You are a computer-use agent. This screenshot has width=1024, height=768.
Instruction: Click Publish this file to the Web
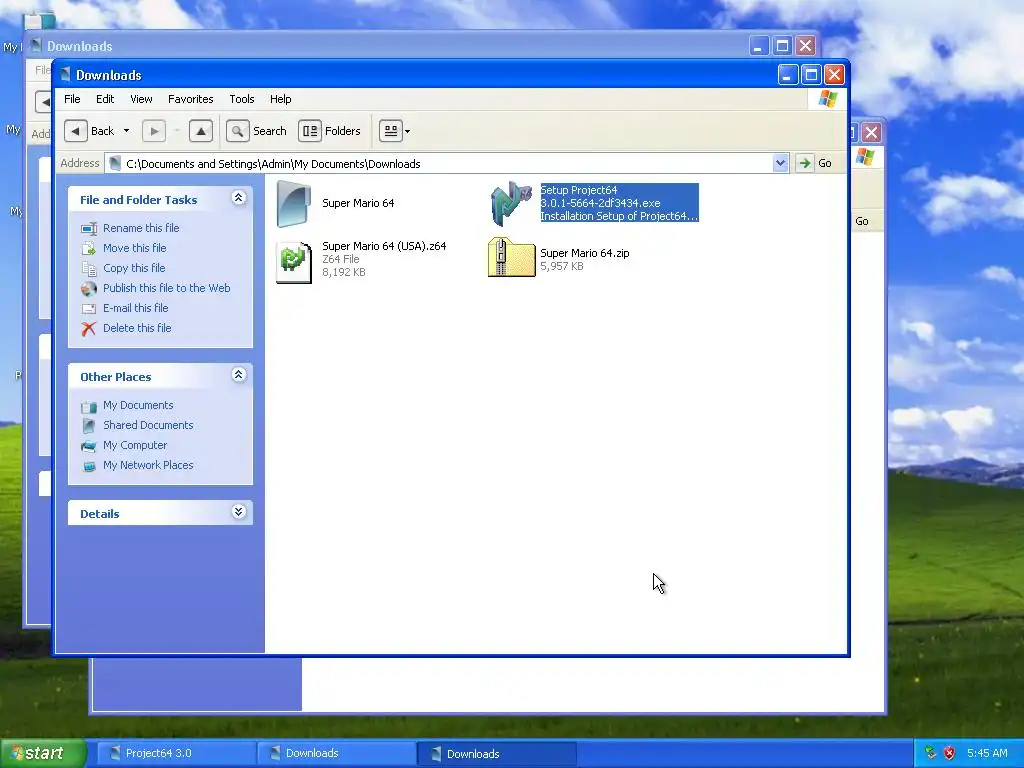tap(167, 288)
